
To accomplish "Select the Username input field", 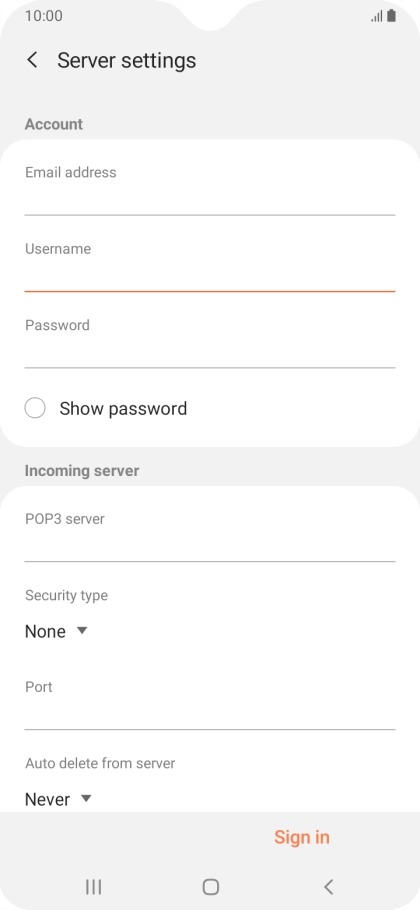I will click(210, 265).
